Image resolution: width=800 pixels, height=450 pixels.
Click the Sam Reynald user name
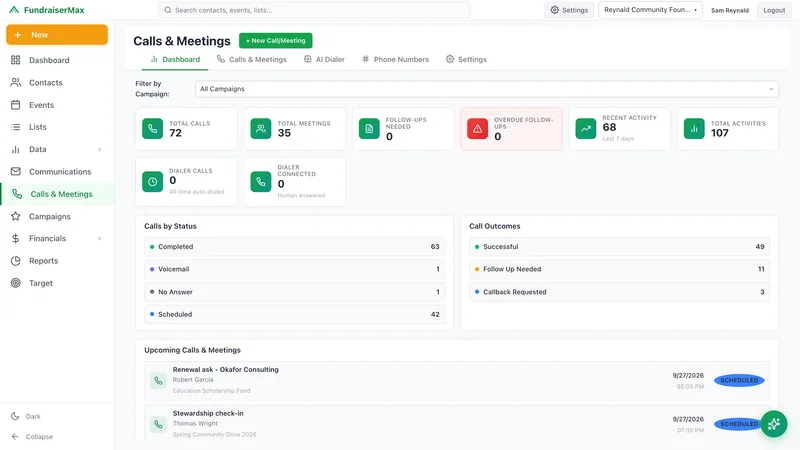point(730,10)
